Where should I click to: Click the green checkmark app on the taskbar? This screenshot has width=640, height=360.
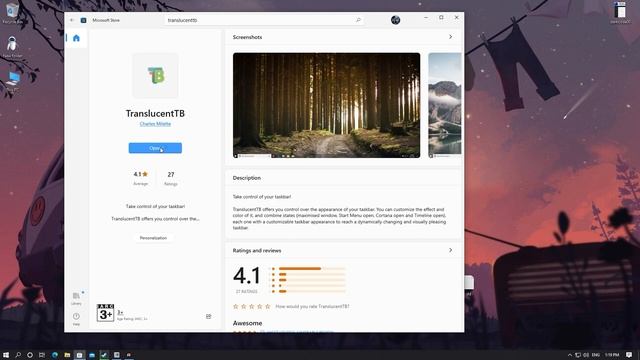[x=104, y=355]
